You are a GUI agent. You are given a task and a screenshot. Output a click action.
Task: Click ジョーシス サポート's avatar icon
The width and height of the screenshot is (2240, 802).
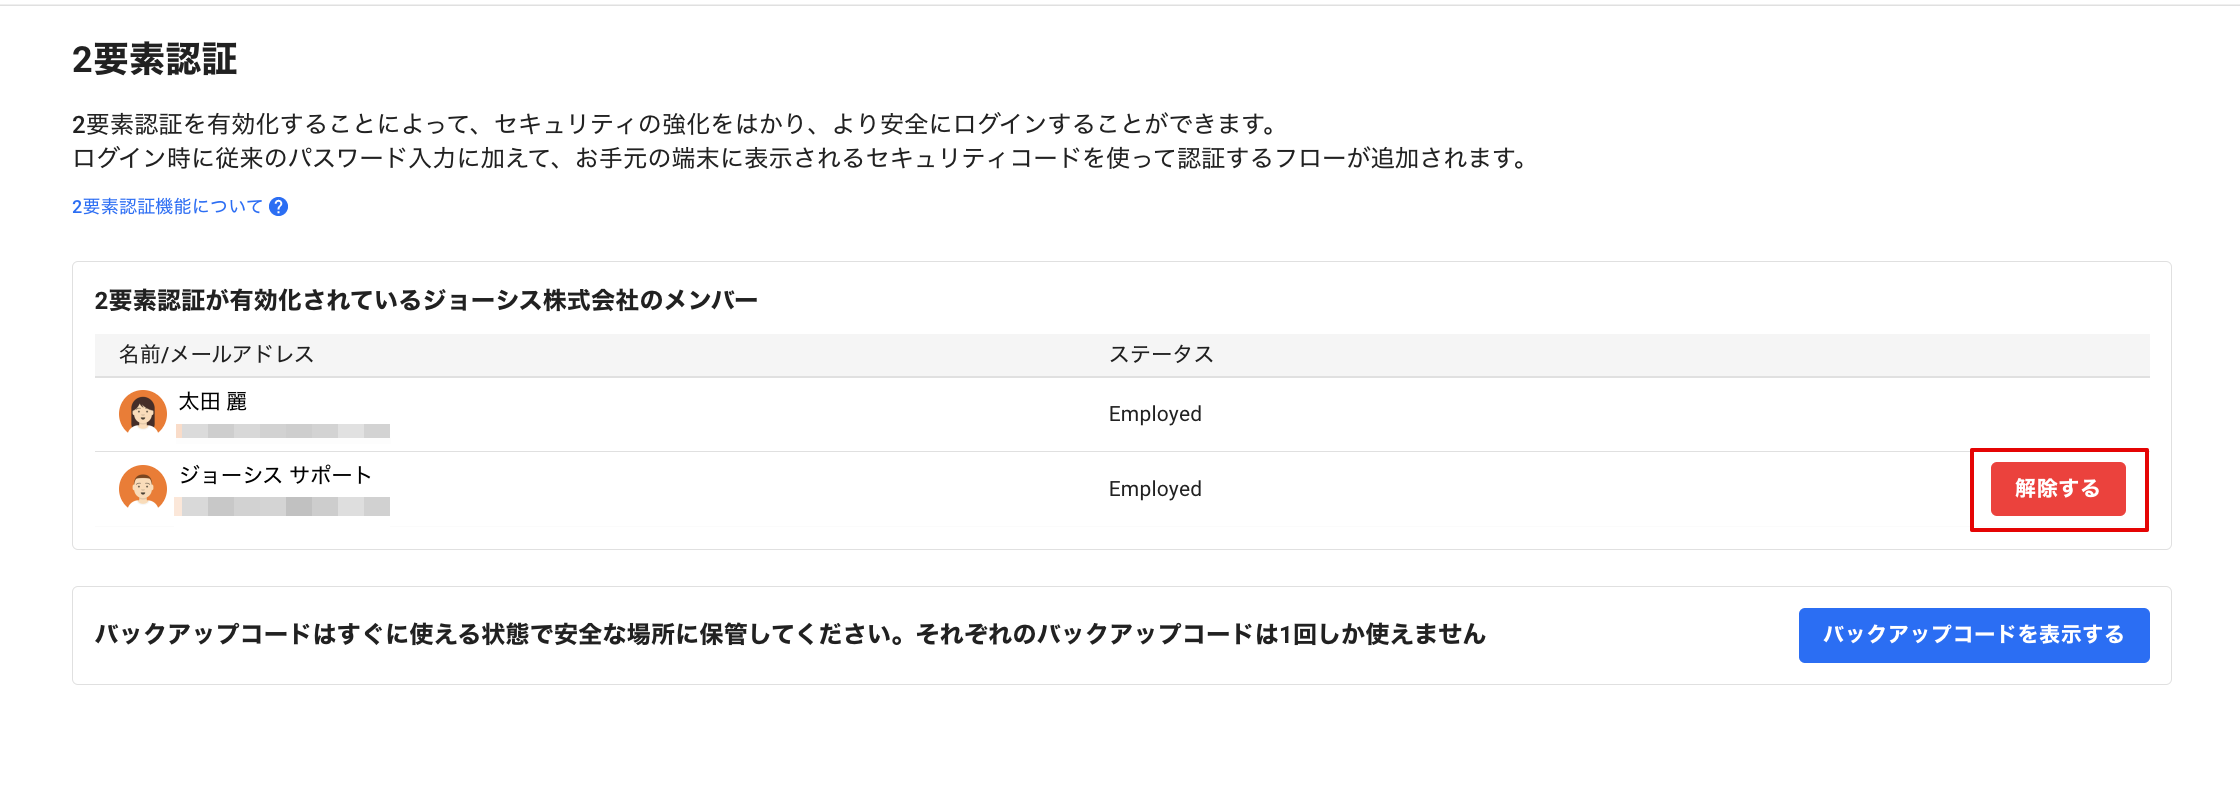pos(143,488)
